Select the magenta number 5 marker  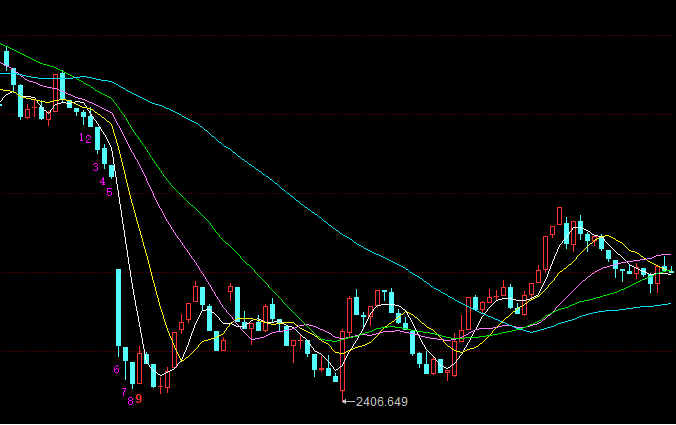pyautogui.click(x=110, y=191)
